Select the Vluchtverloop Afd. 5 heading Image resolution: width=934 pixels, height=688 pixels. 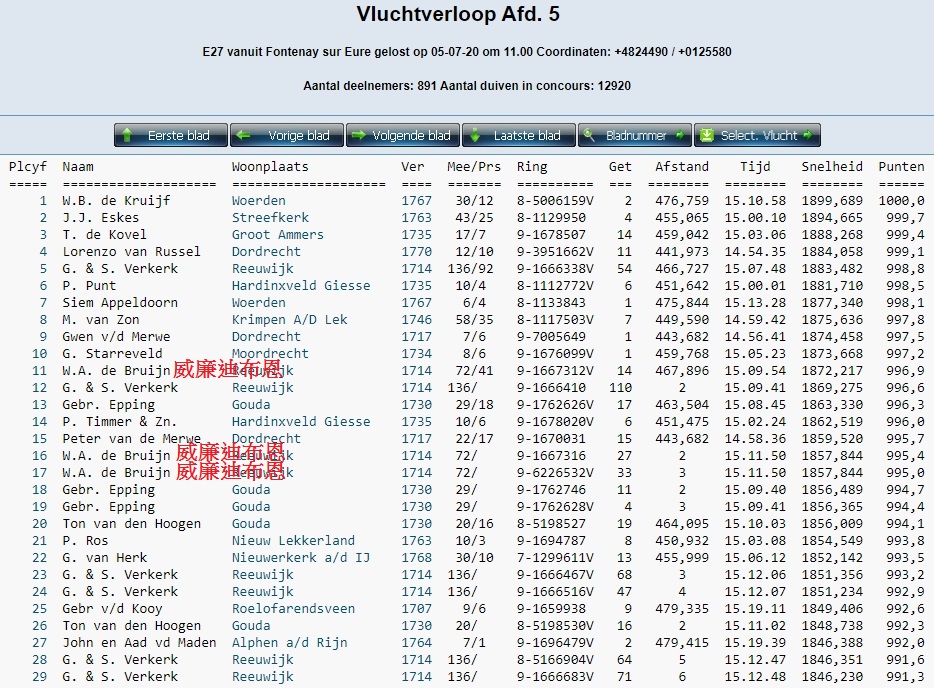[x=458, y=14]
